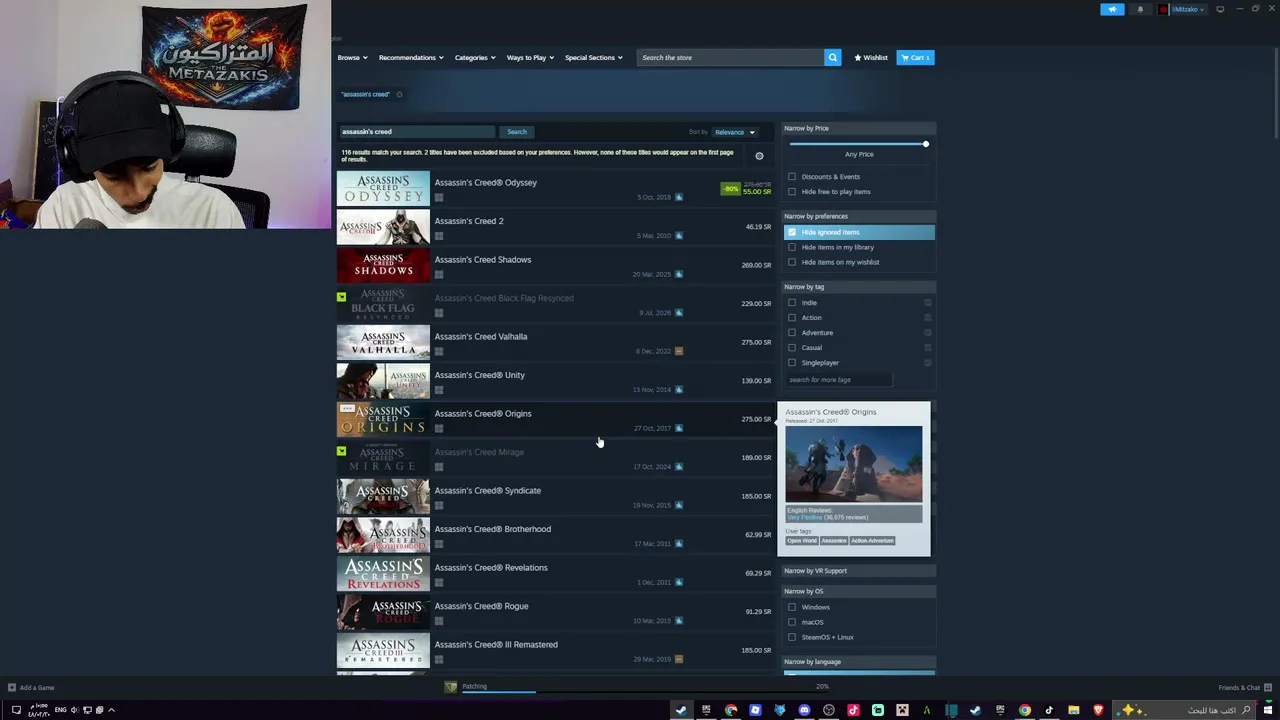The width and height of the screenshot is (1280, 720).
Task: Click the "search for more tags" field
Action: [838, 380]
